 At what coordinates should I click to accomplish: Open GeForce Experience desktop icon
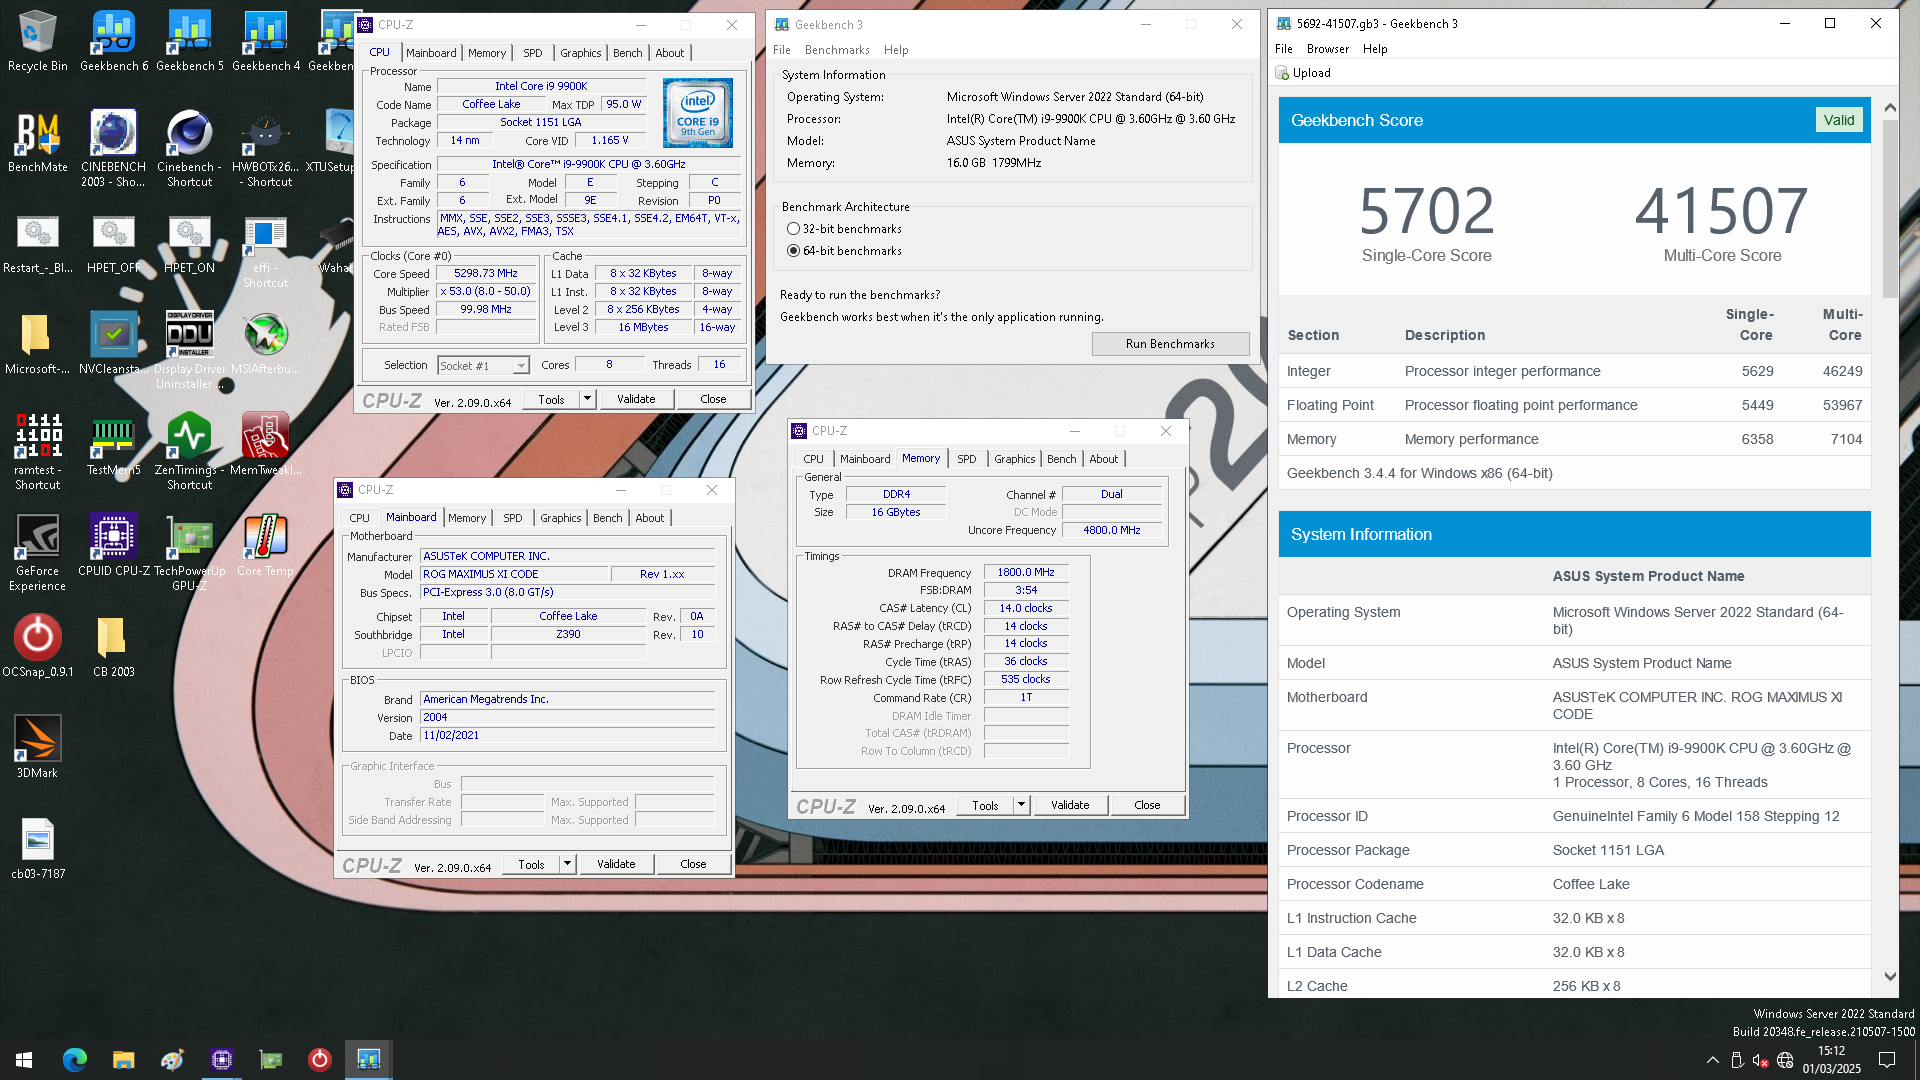click(38, 553)
